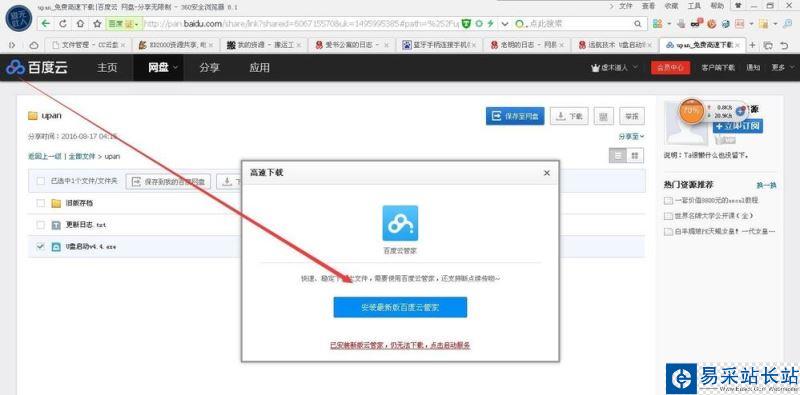Image resolution: width=800 pixels, height=395 pixels.
Task: Click the 已安装最新版云管家 link in dialog
Action: coord(400,345)
